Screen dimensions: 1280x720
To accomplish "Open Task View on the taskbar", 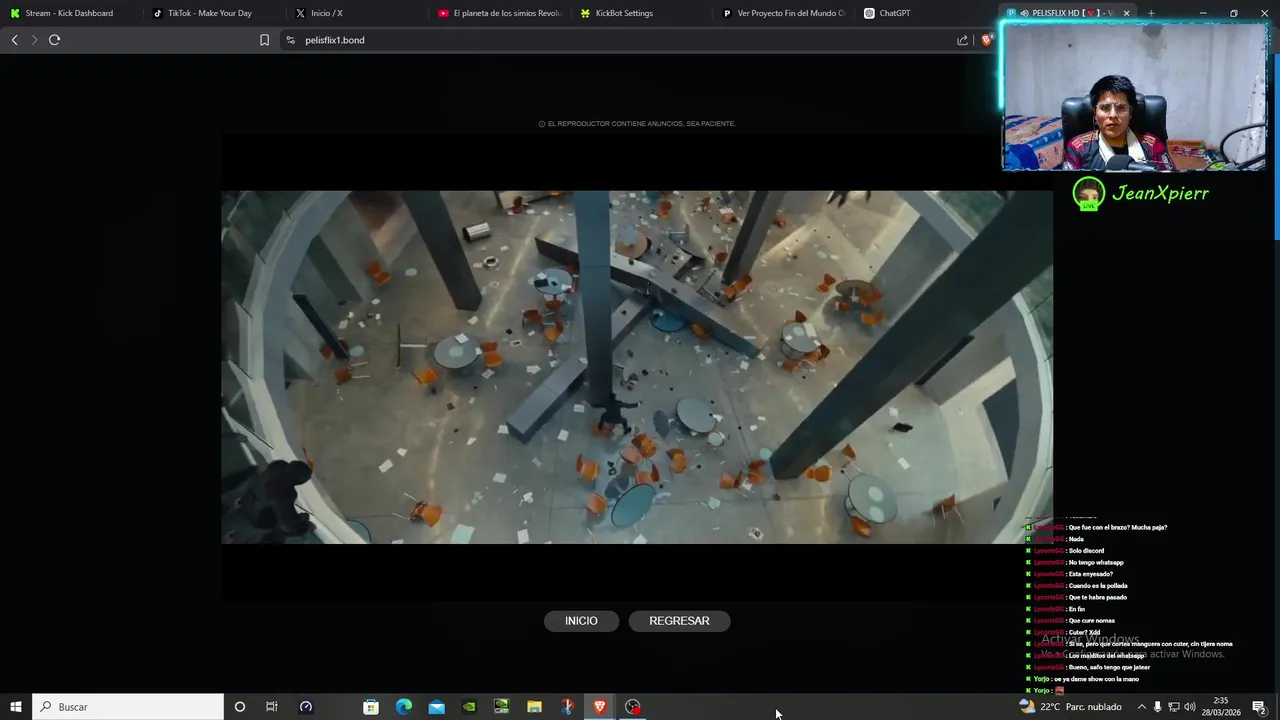I will point(271,707).
